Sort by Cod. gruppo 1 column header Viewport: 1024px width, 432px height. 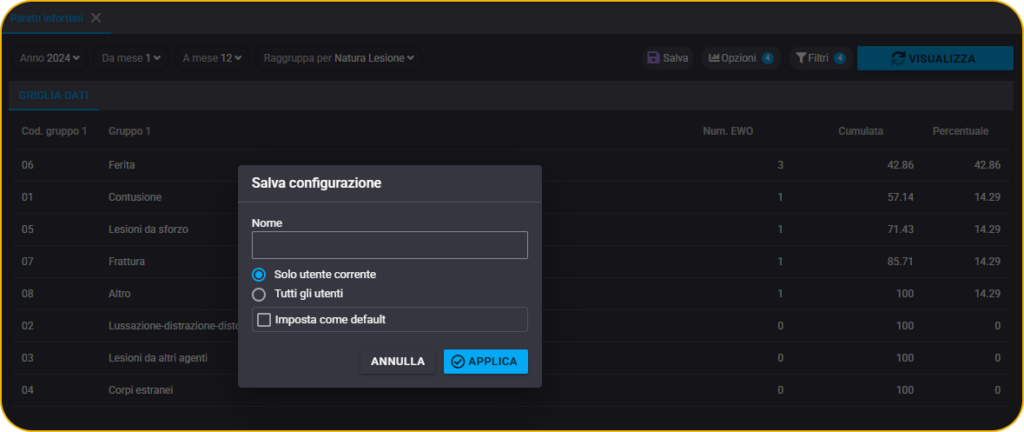[54, 131]
